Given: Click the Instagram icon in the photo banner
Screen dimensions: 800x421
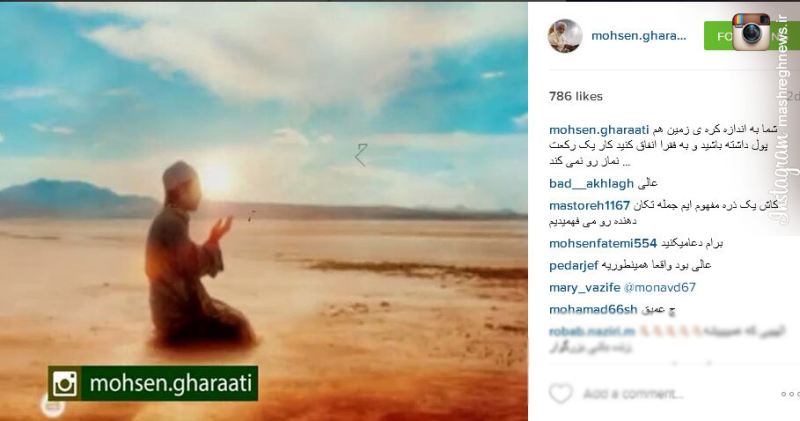Looking at the screenshot, I should (65, 384).
